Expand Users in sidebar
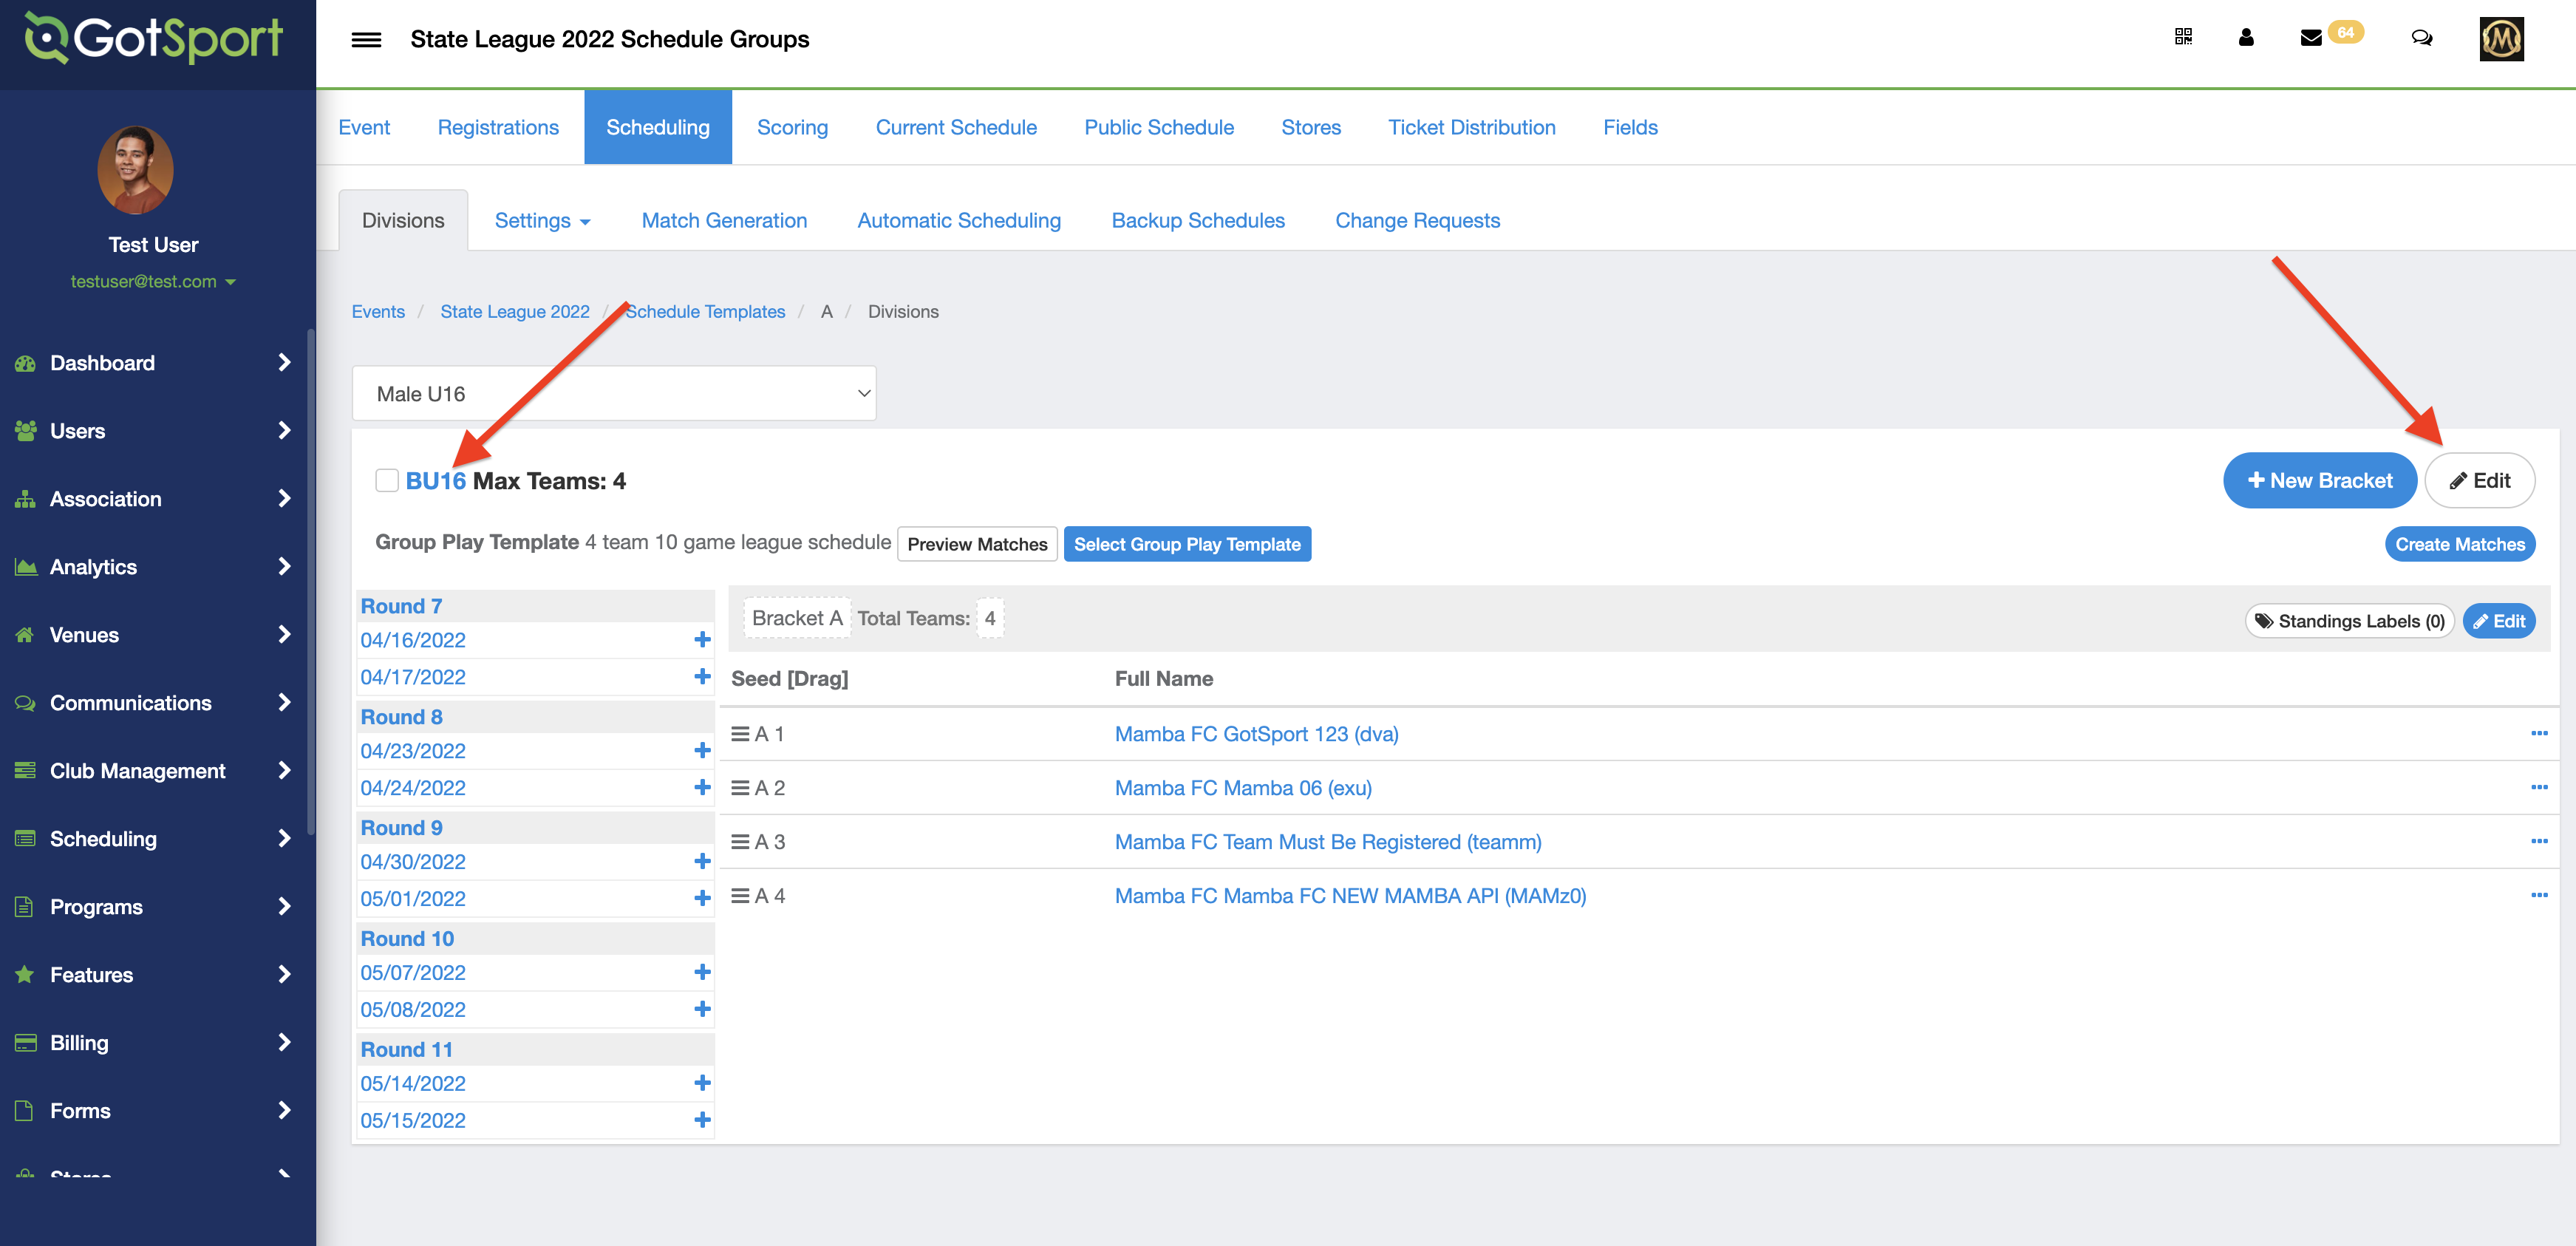2576x1246 pixels. pos(155,431)
